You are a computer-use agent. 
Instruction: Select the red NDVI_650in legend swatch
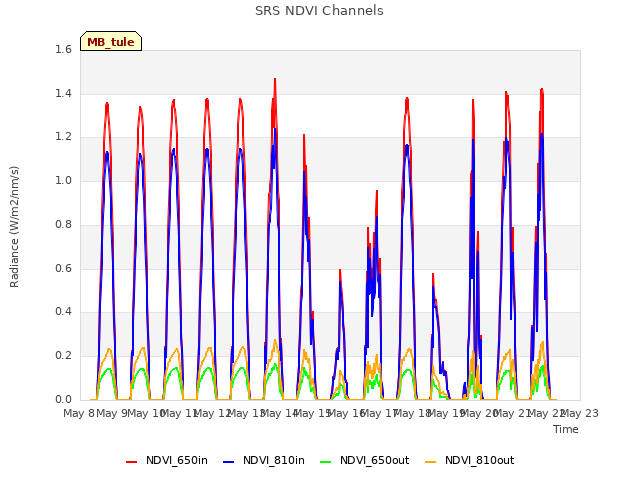pyautogui.click(x=131, y=461)
